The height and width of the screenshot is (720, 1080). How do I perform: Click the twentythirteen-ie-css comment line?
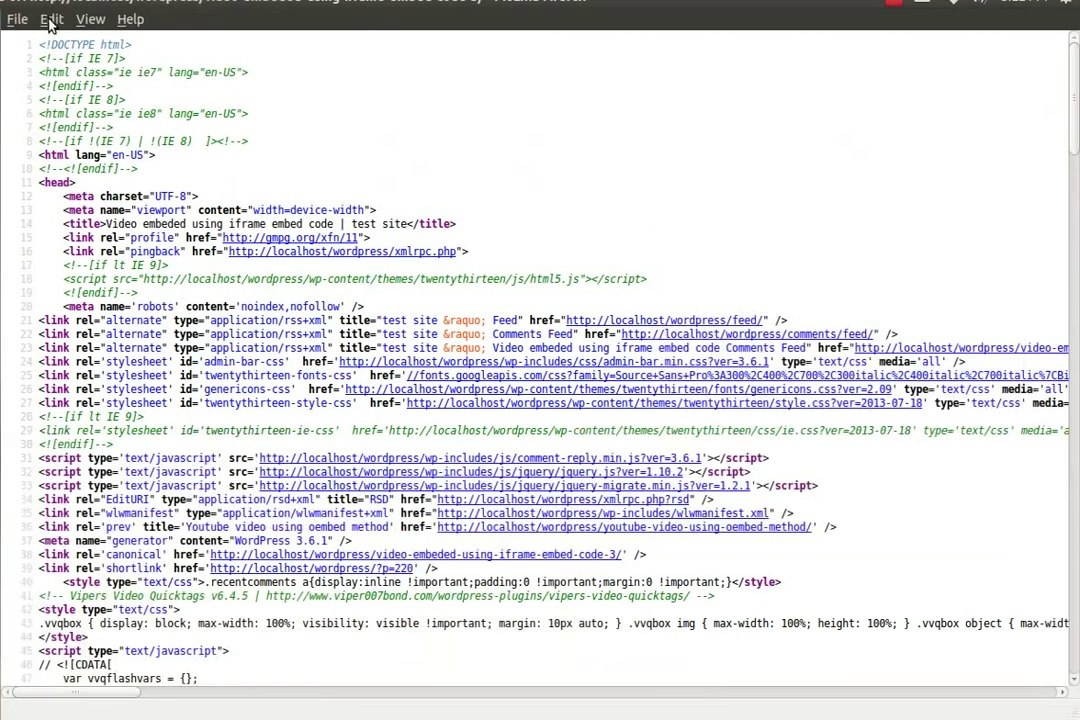pyautogui.click(x=554, y=431)
